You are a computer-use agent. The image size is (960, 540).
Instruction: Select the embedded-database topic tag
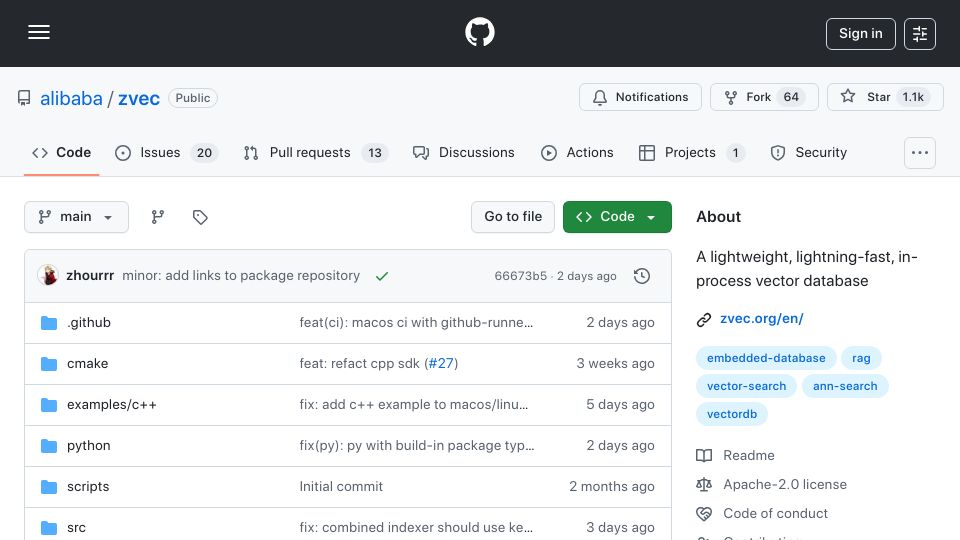tap(766, 358)
